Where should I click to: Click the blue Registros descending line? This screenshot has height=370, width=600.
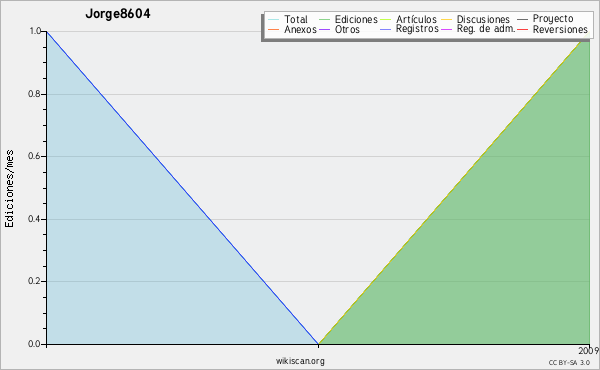click(183, 187)
